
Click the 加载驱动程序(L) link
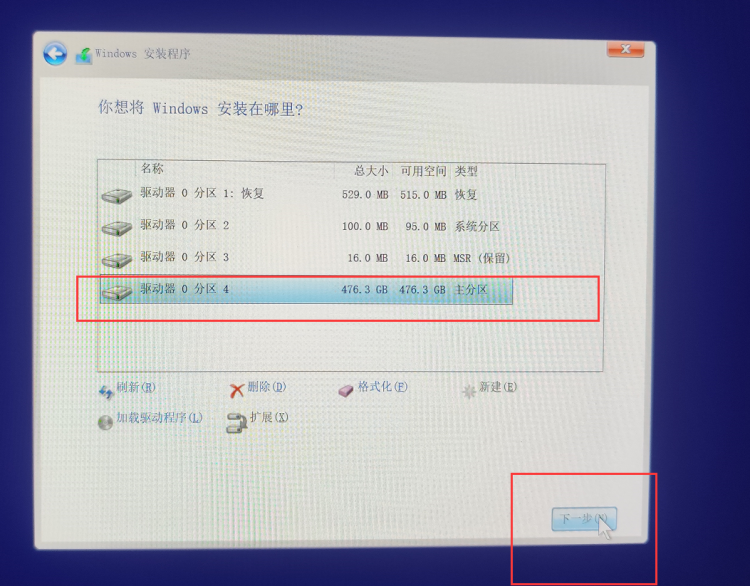[159, 418]
